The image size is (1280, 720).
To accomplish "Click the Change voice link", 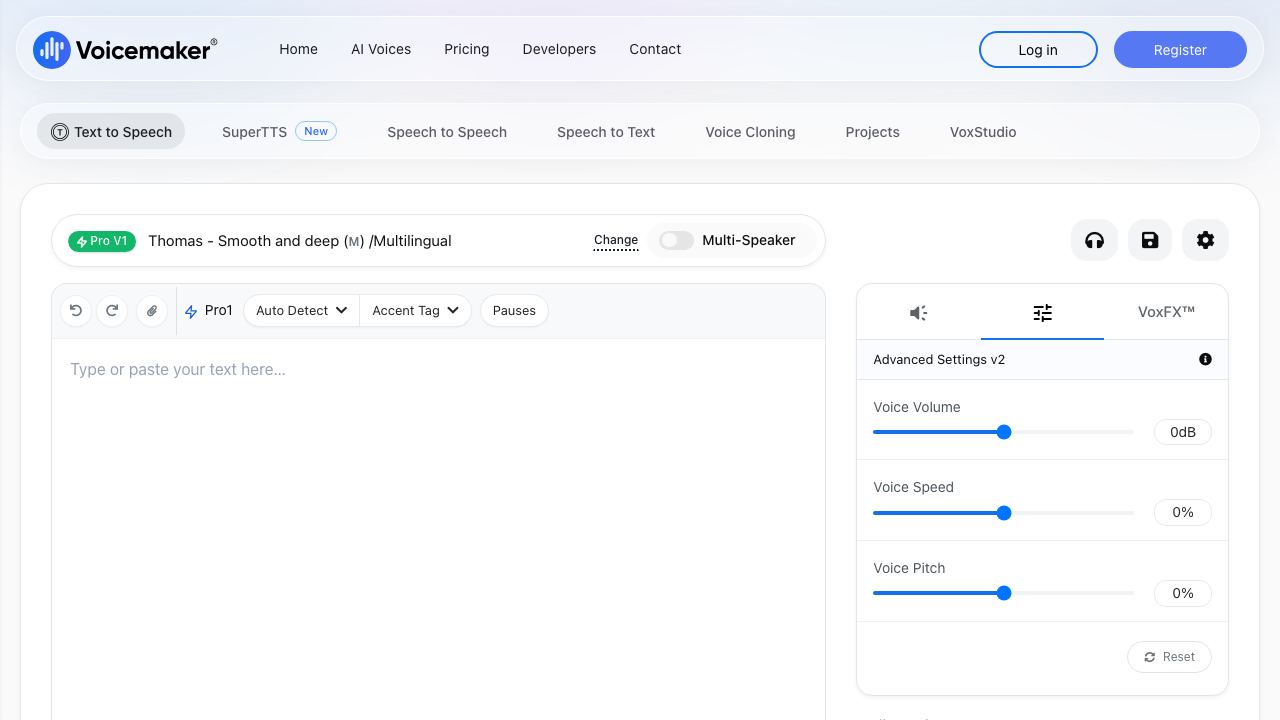I will coord(616,240).
